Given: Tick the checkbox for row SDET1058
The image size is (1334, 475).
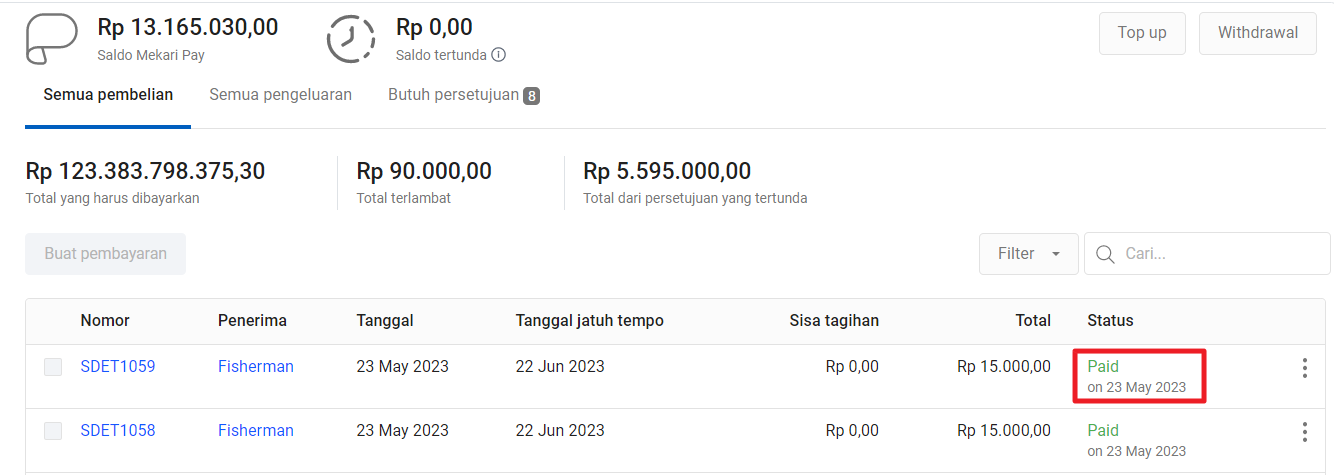Looking at the screenshot, I should (x=53, y=431).
